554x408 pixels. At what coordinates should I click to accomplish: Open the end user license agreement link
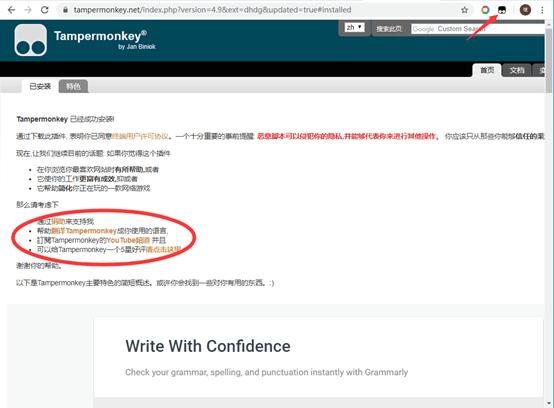tap(140, 136)
